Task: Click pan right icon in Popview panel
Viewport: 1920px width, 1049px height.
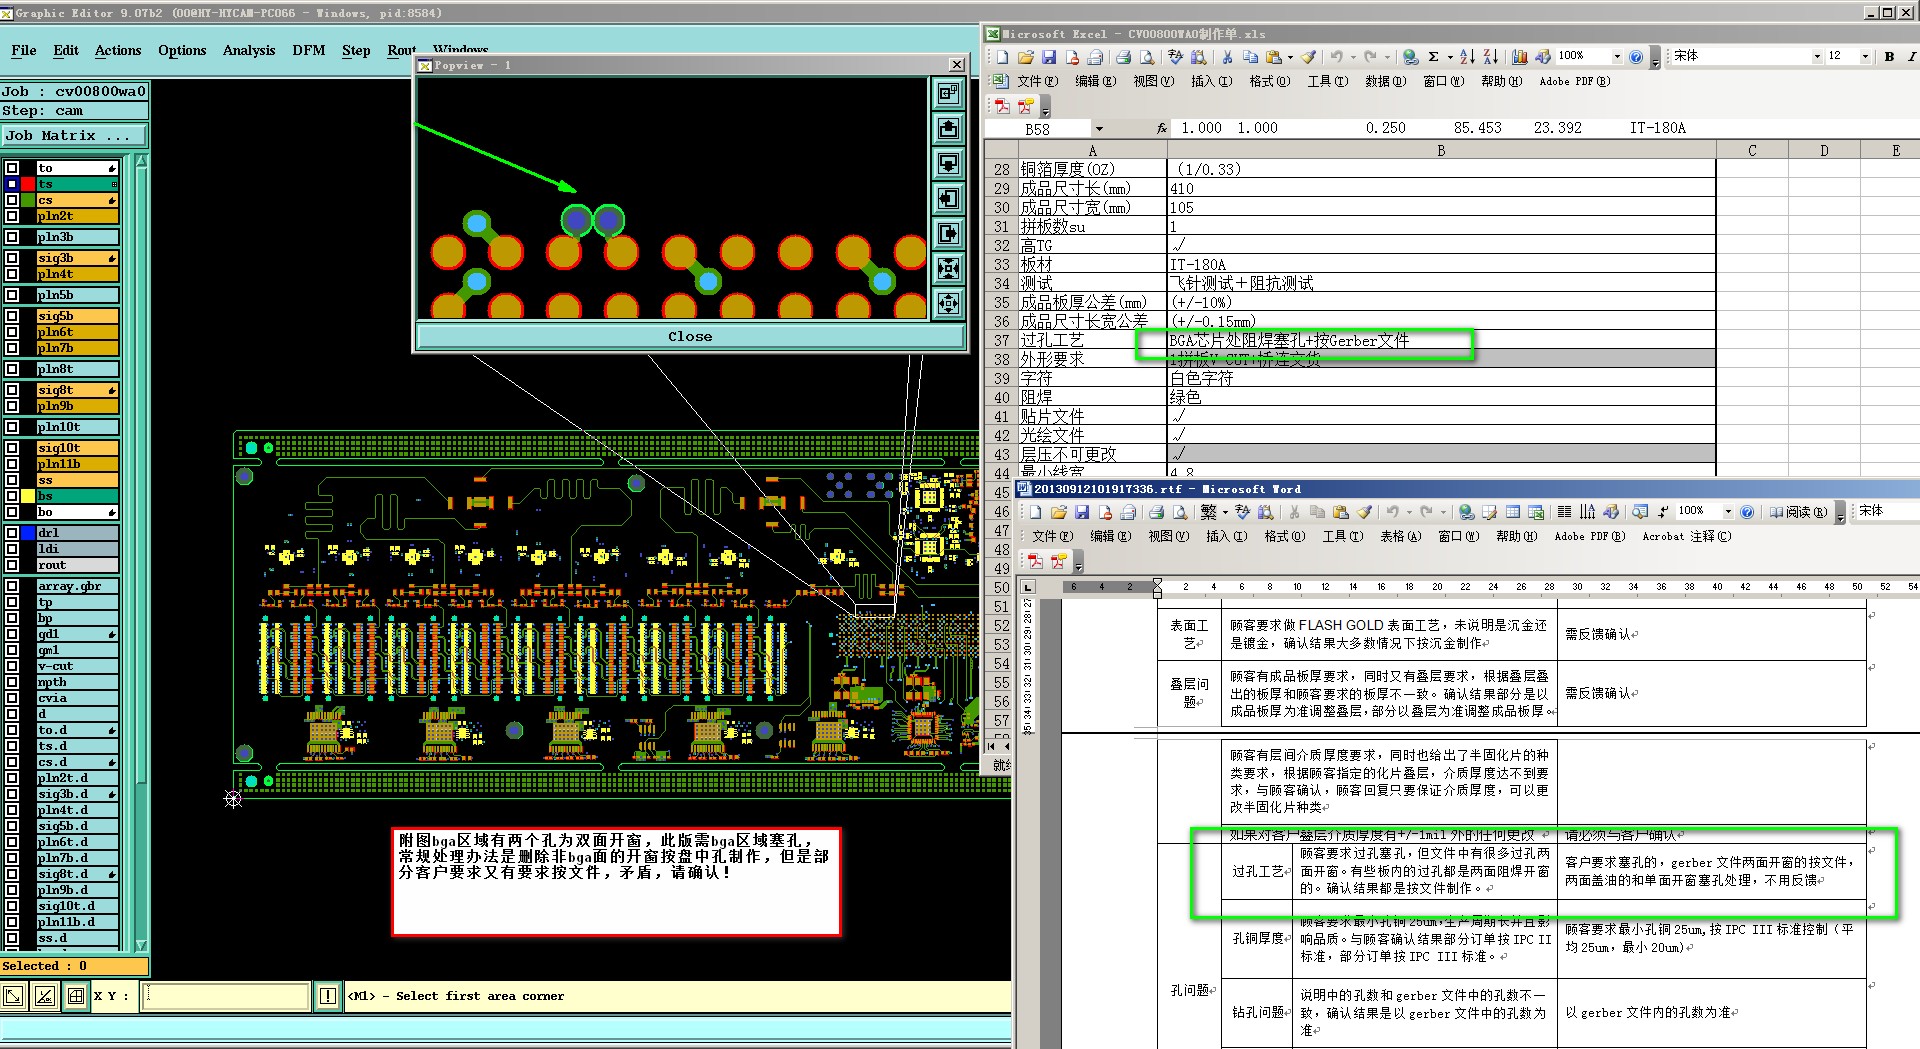Action: tap(947, 233)
